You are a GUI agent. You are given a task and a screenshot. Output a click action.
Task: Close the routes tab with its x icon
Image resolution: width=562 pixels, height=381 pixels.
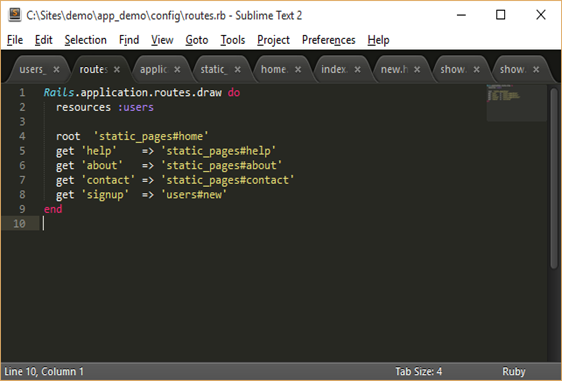(x=117, y=69)
